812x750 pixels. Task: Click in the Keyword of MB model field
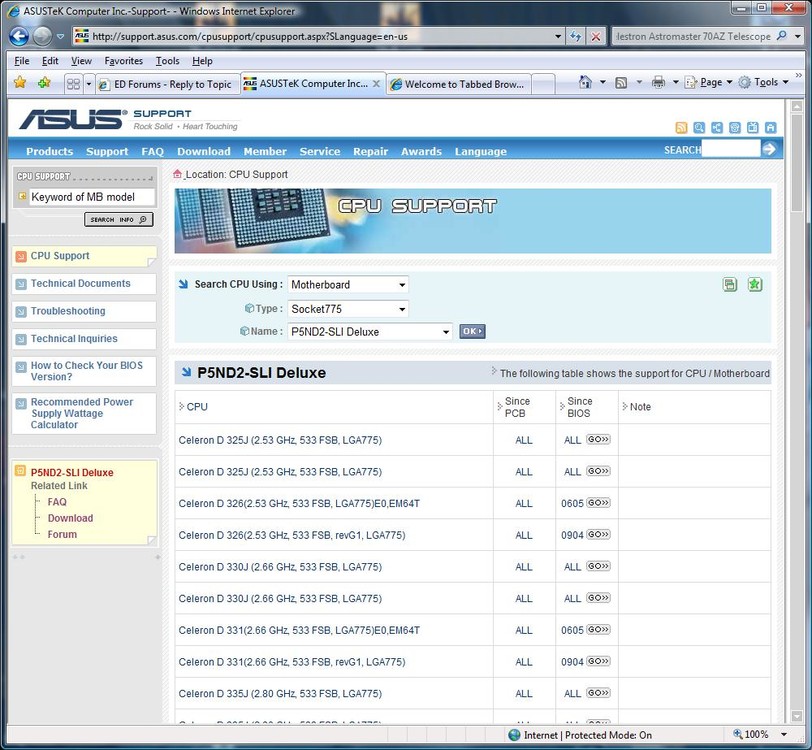point(92,197)
